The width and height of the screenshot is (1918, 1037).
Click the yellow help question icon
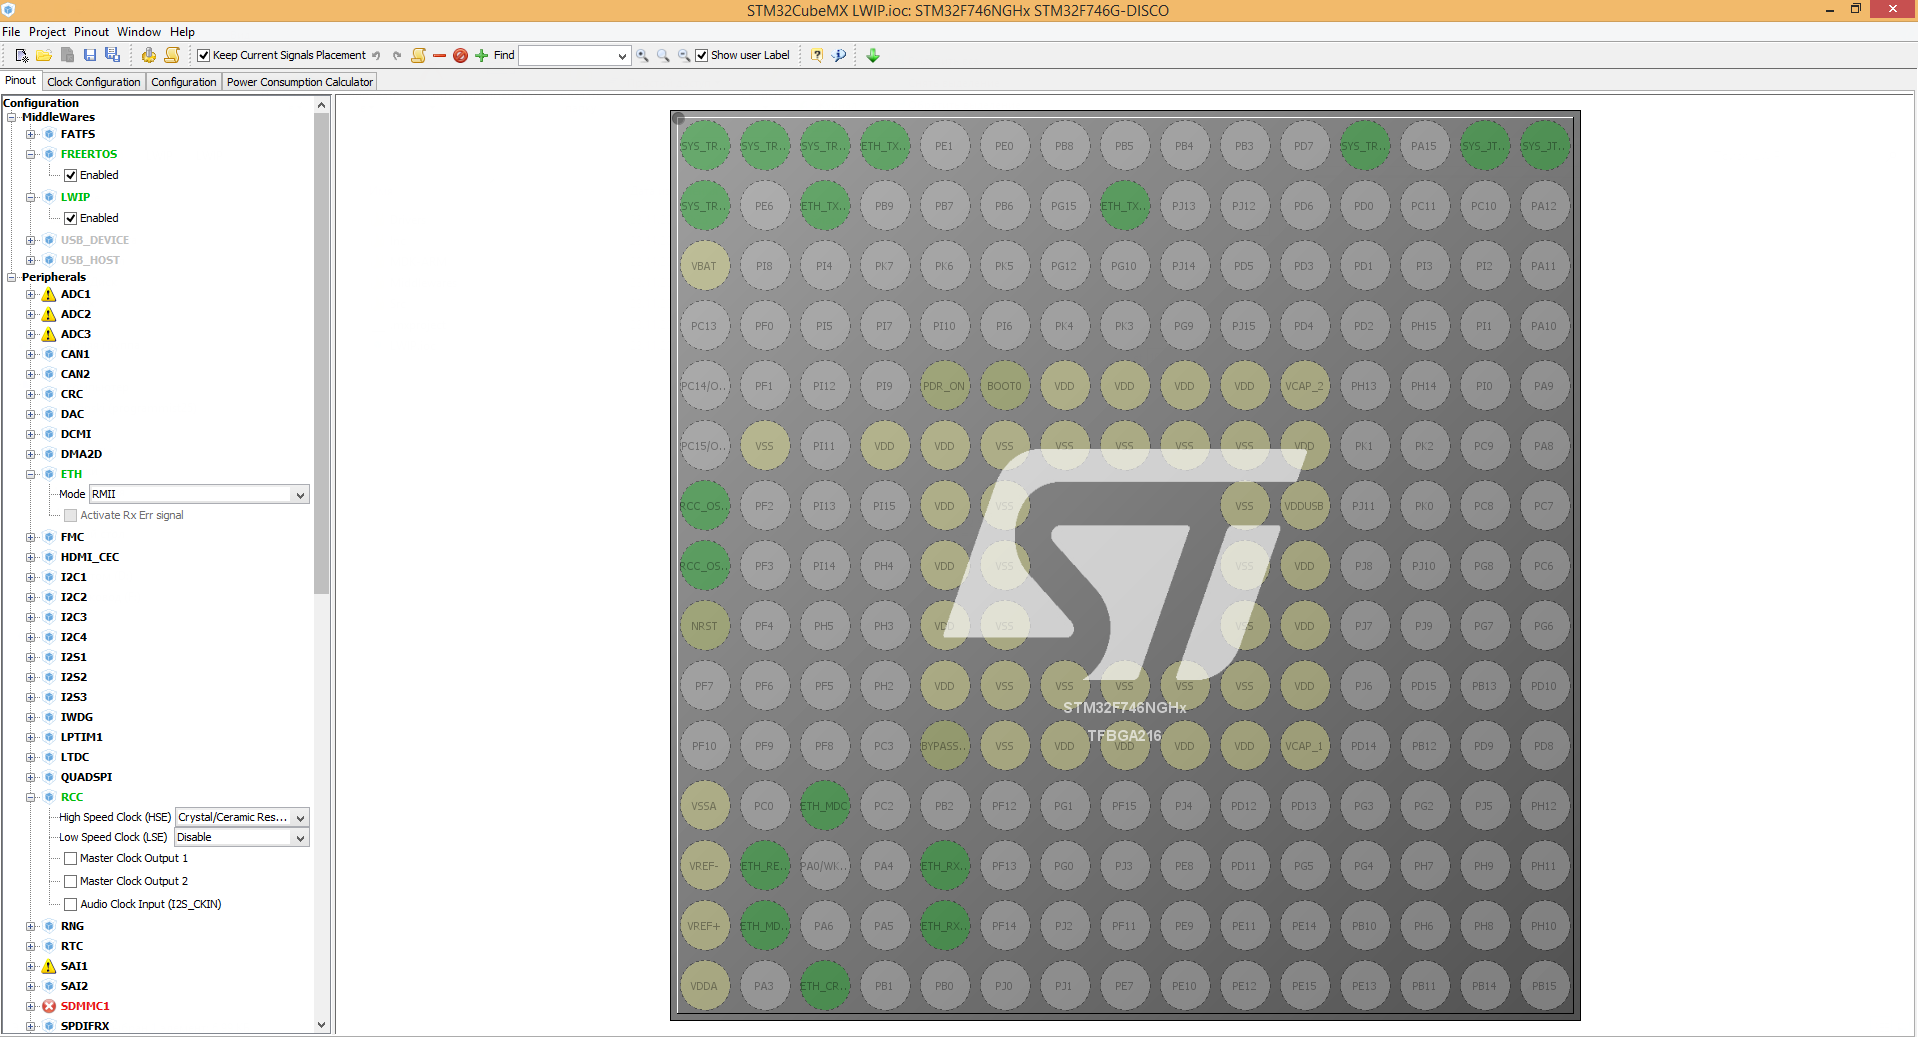tap(817, 55)
